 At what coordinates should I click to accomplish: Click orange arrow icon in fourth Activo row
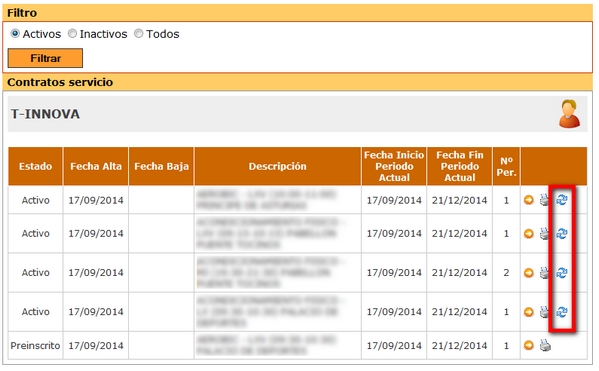(528, 312)
